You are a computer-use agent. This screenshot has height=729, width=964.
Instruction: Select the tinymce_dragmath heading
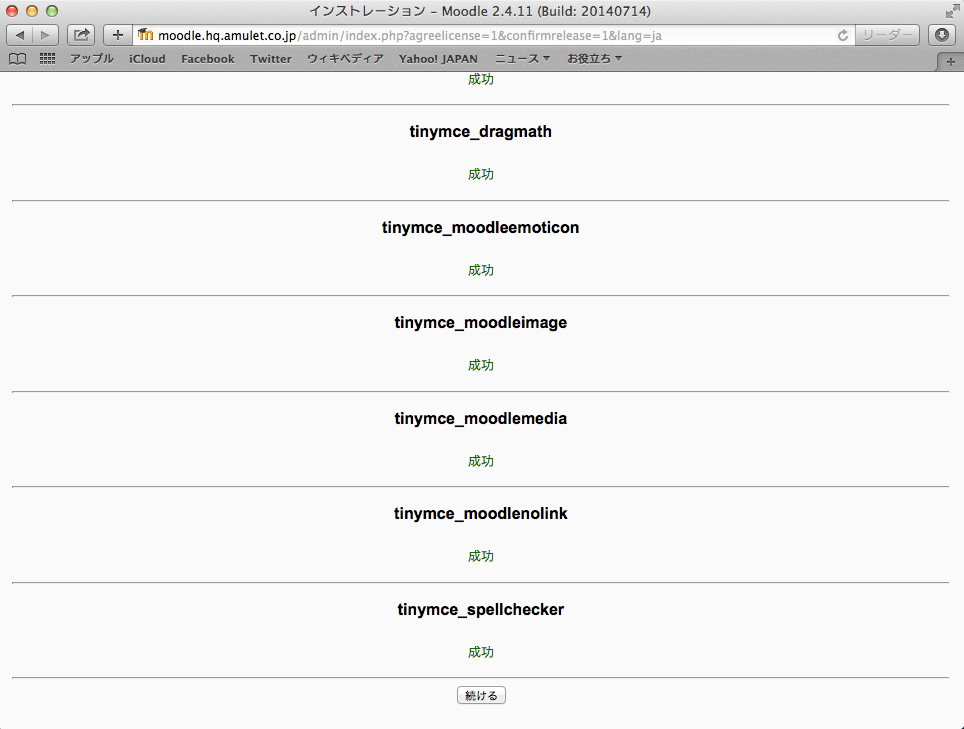(481, 132)
